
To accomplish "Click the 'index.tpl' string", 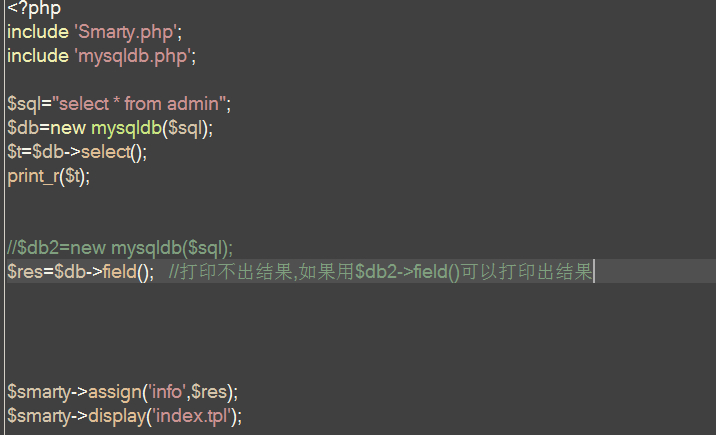I will (x=192, y=416).
